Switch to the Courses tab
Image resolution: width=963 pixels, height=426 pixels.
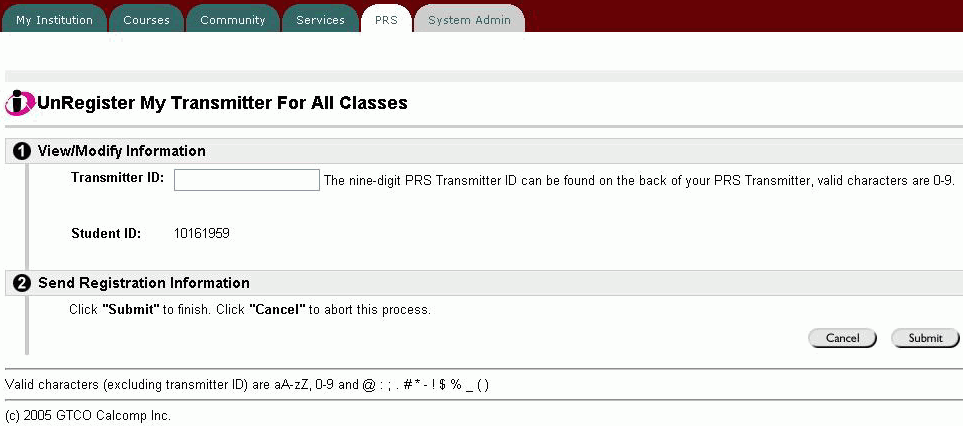pos(146,20)
